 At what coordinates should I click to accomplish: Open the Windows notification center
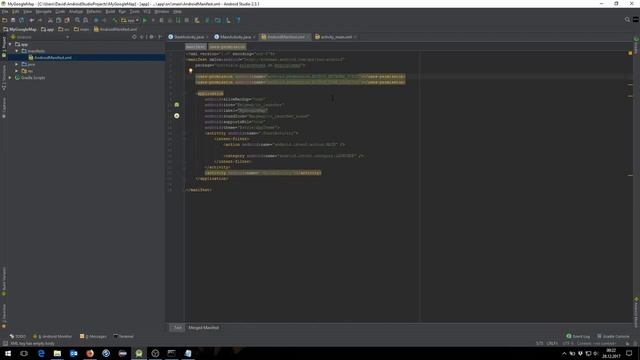pyautogui.click(x=629, y=353)
